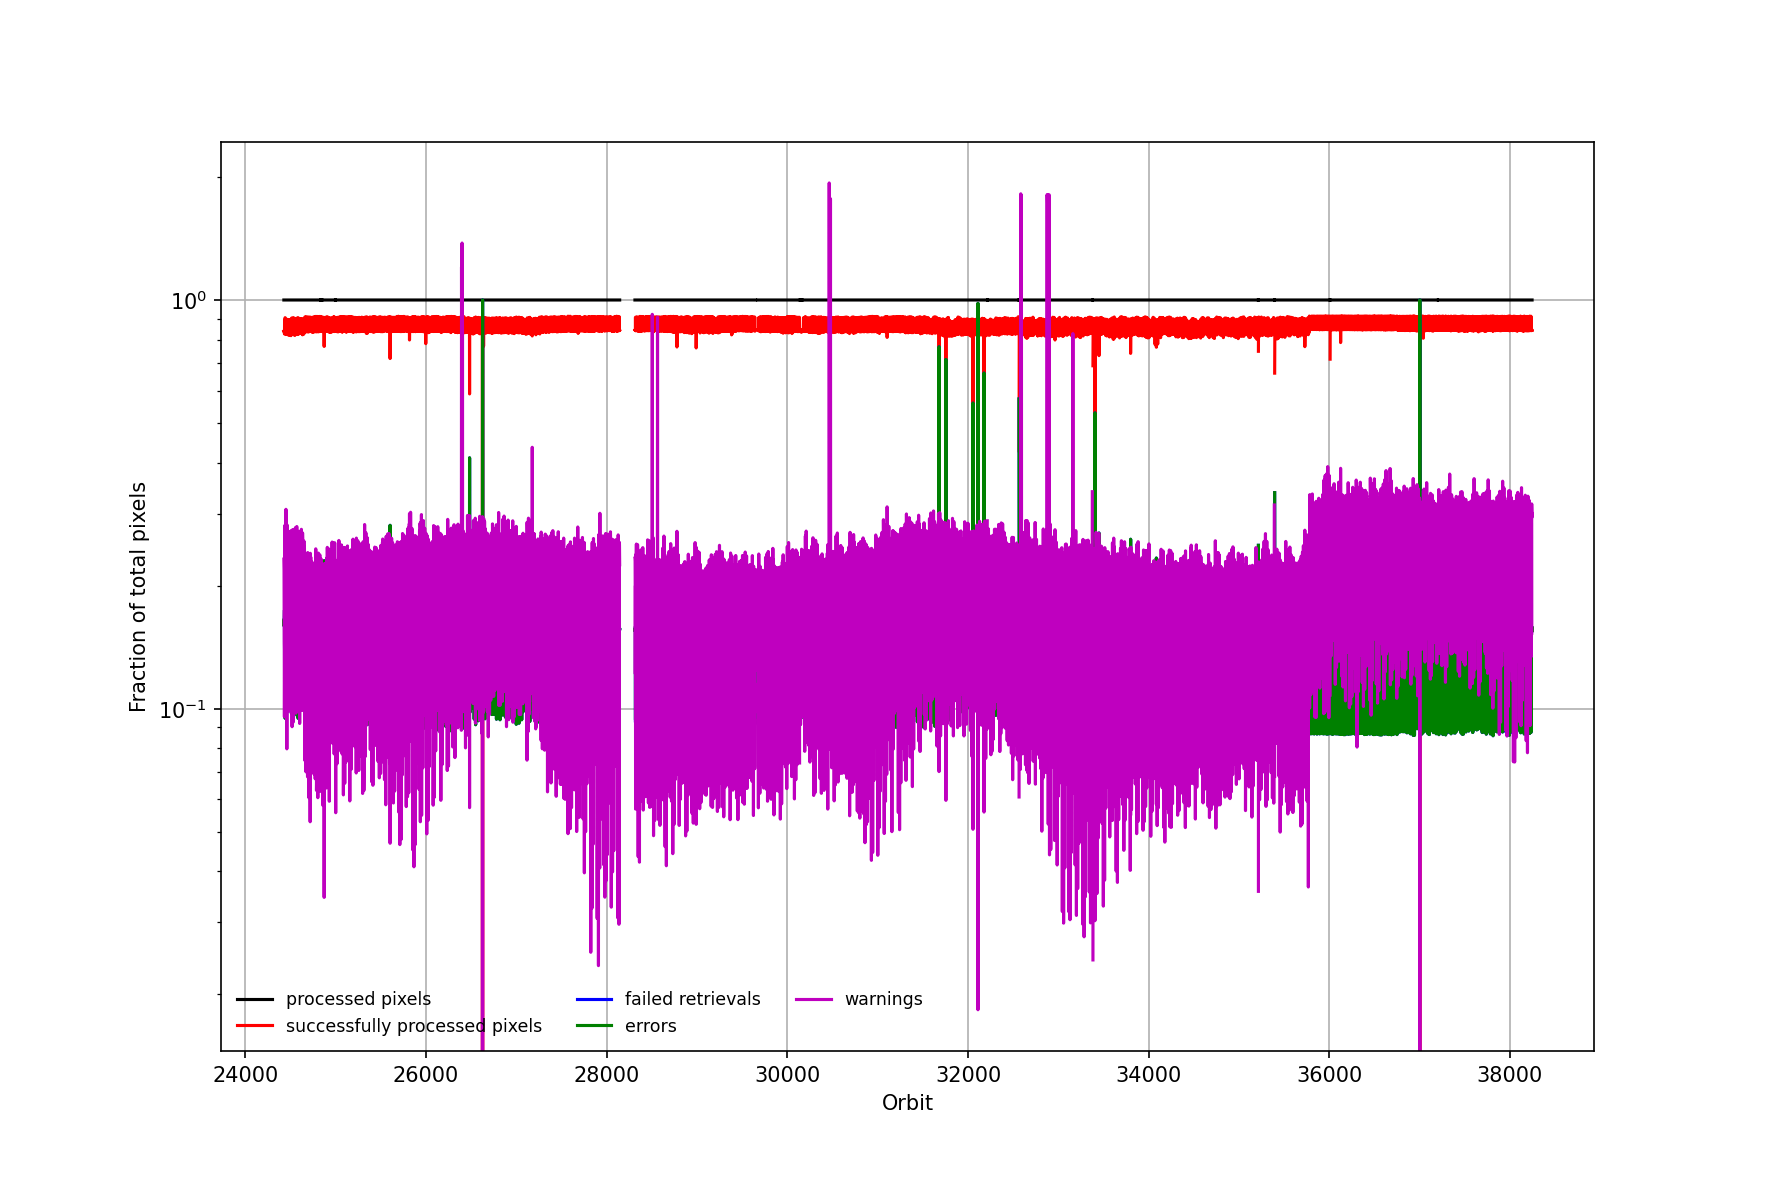Click the magenta legend line for warnings
The height and width of the screenshot is (1181, 1771).
pyautogui.click(x=814, y=999)
